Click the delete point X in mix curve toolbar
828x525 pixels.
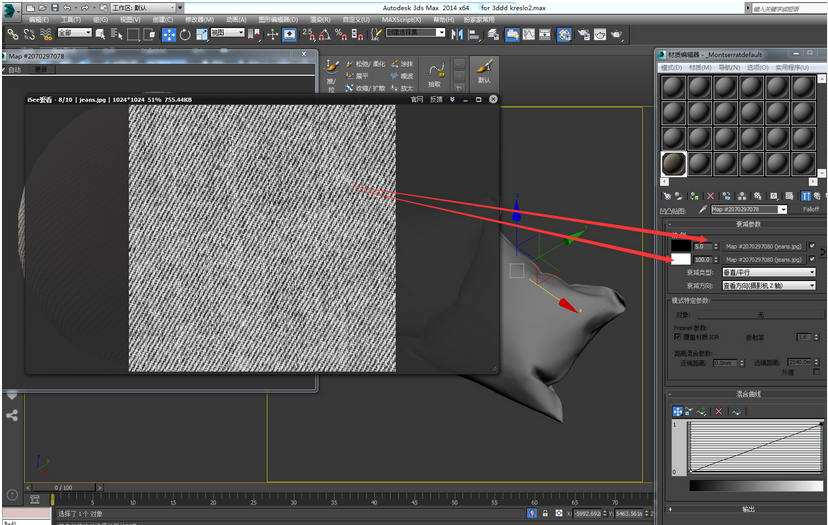pyautogui.click(x=719, y=411)
